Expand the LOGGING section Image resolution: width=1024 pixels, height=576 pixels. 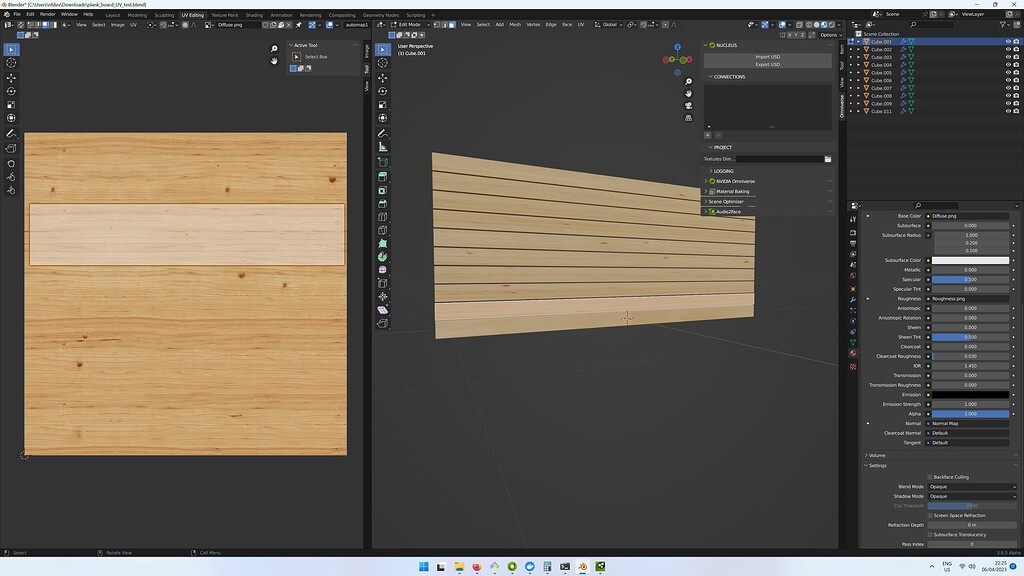[x=722, y=170]
